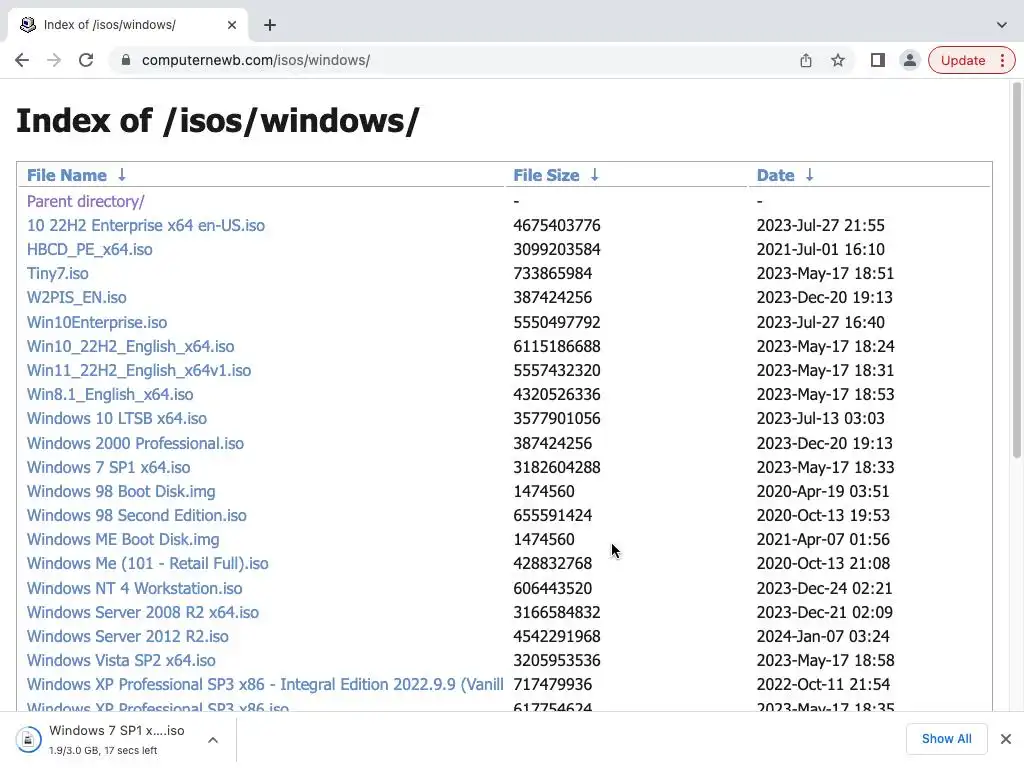Go forward with the forward arrow

pyautogui.click(x=54, y=60)
